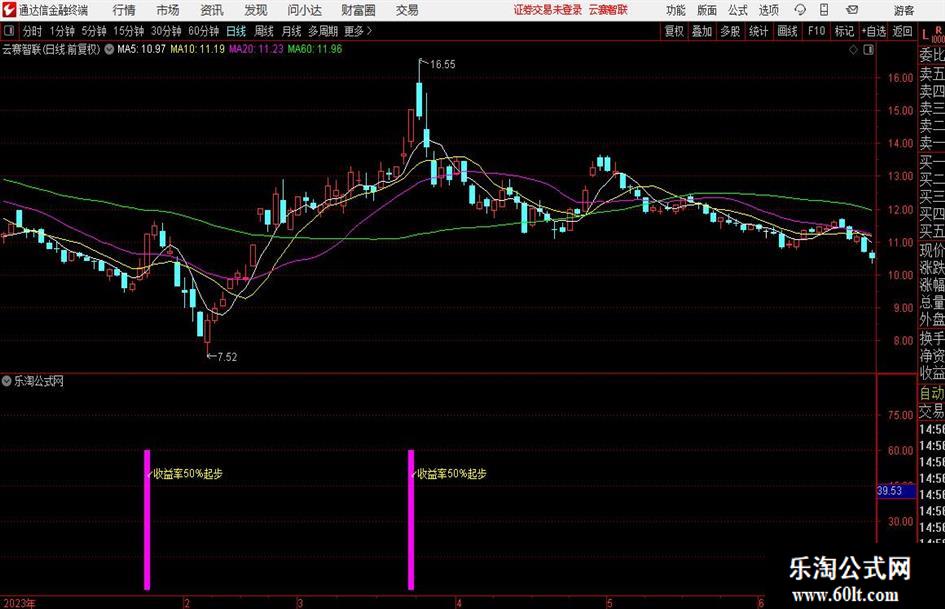Click the 通达信 red lightning logo icon
Screen dimensions: 945x609
click(9, 10)
